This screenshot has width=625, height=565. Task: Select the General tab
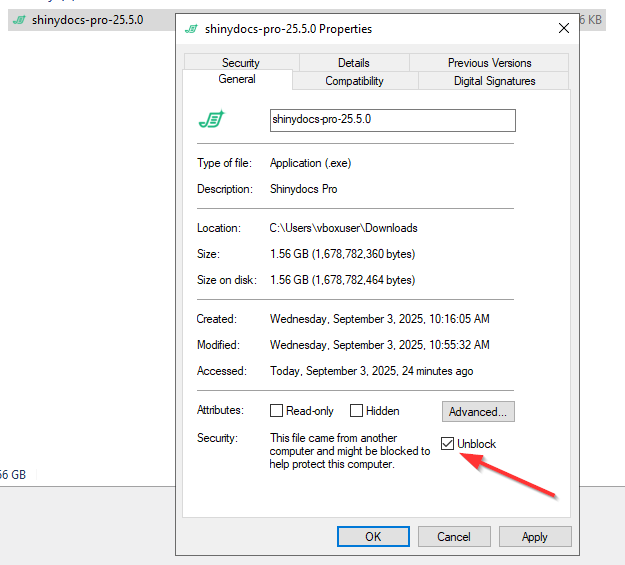pos(237,80)
